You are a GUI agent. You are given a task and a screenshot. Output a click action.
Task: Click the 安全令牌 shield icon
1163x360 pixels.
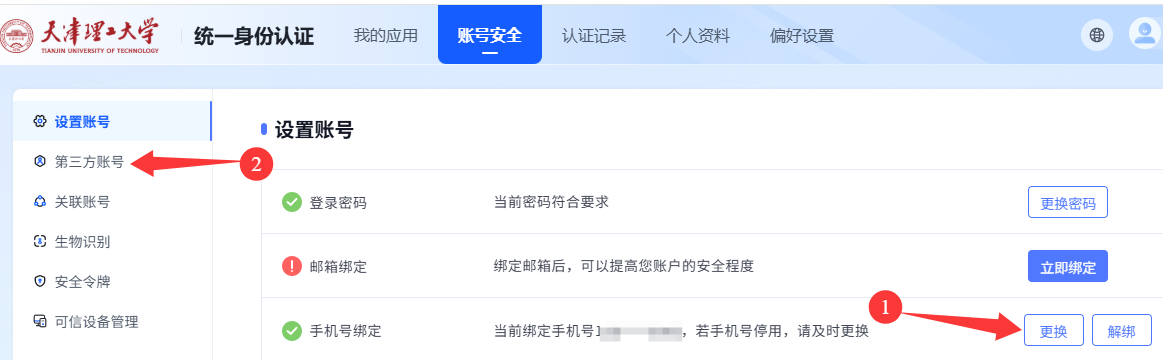tap(41, 282)
